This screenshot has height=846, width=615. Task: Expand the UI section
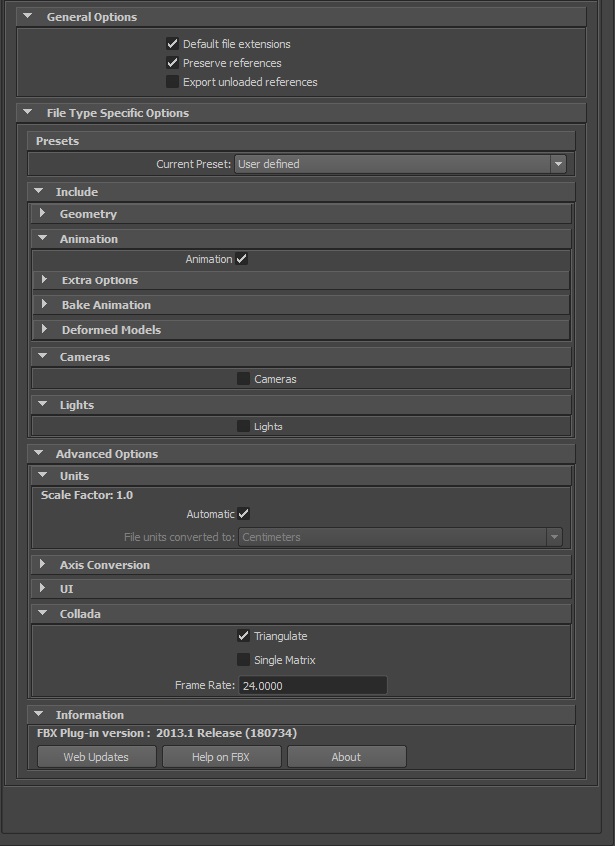[x=42, y=589]
